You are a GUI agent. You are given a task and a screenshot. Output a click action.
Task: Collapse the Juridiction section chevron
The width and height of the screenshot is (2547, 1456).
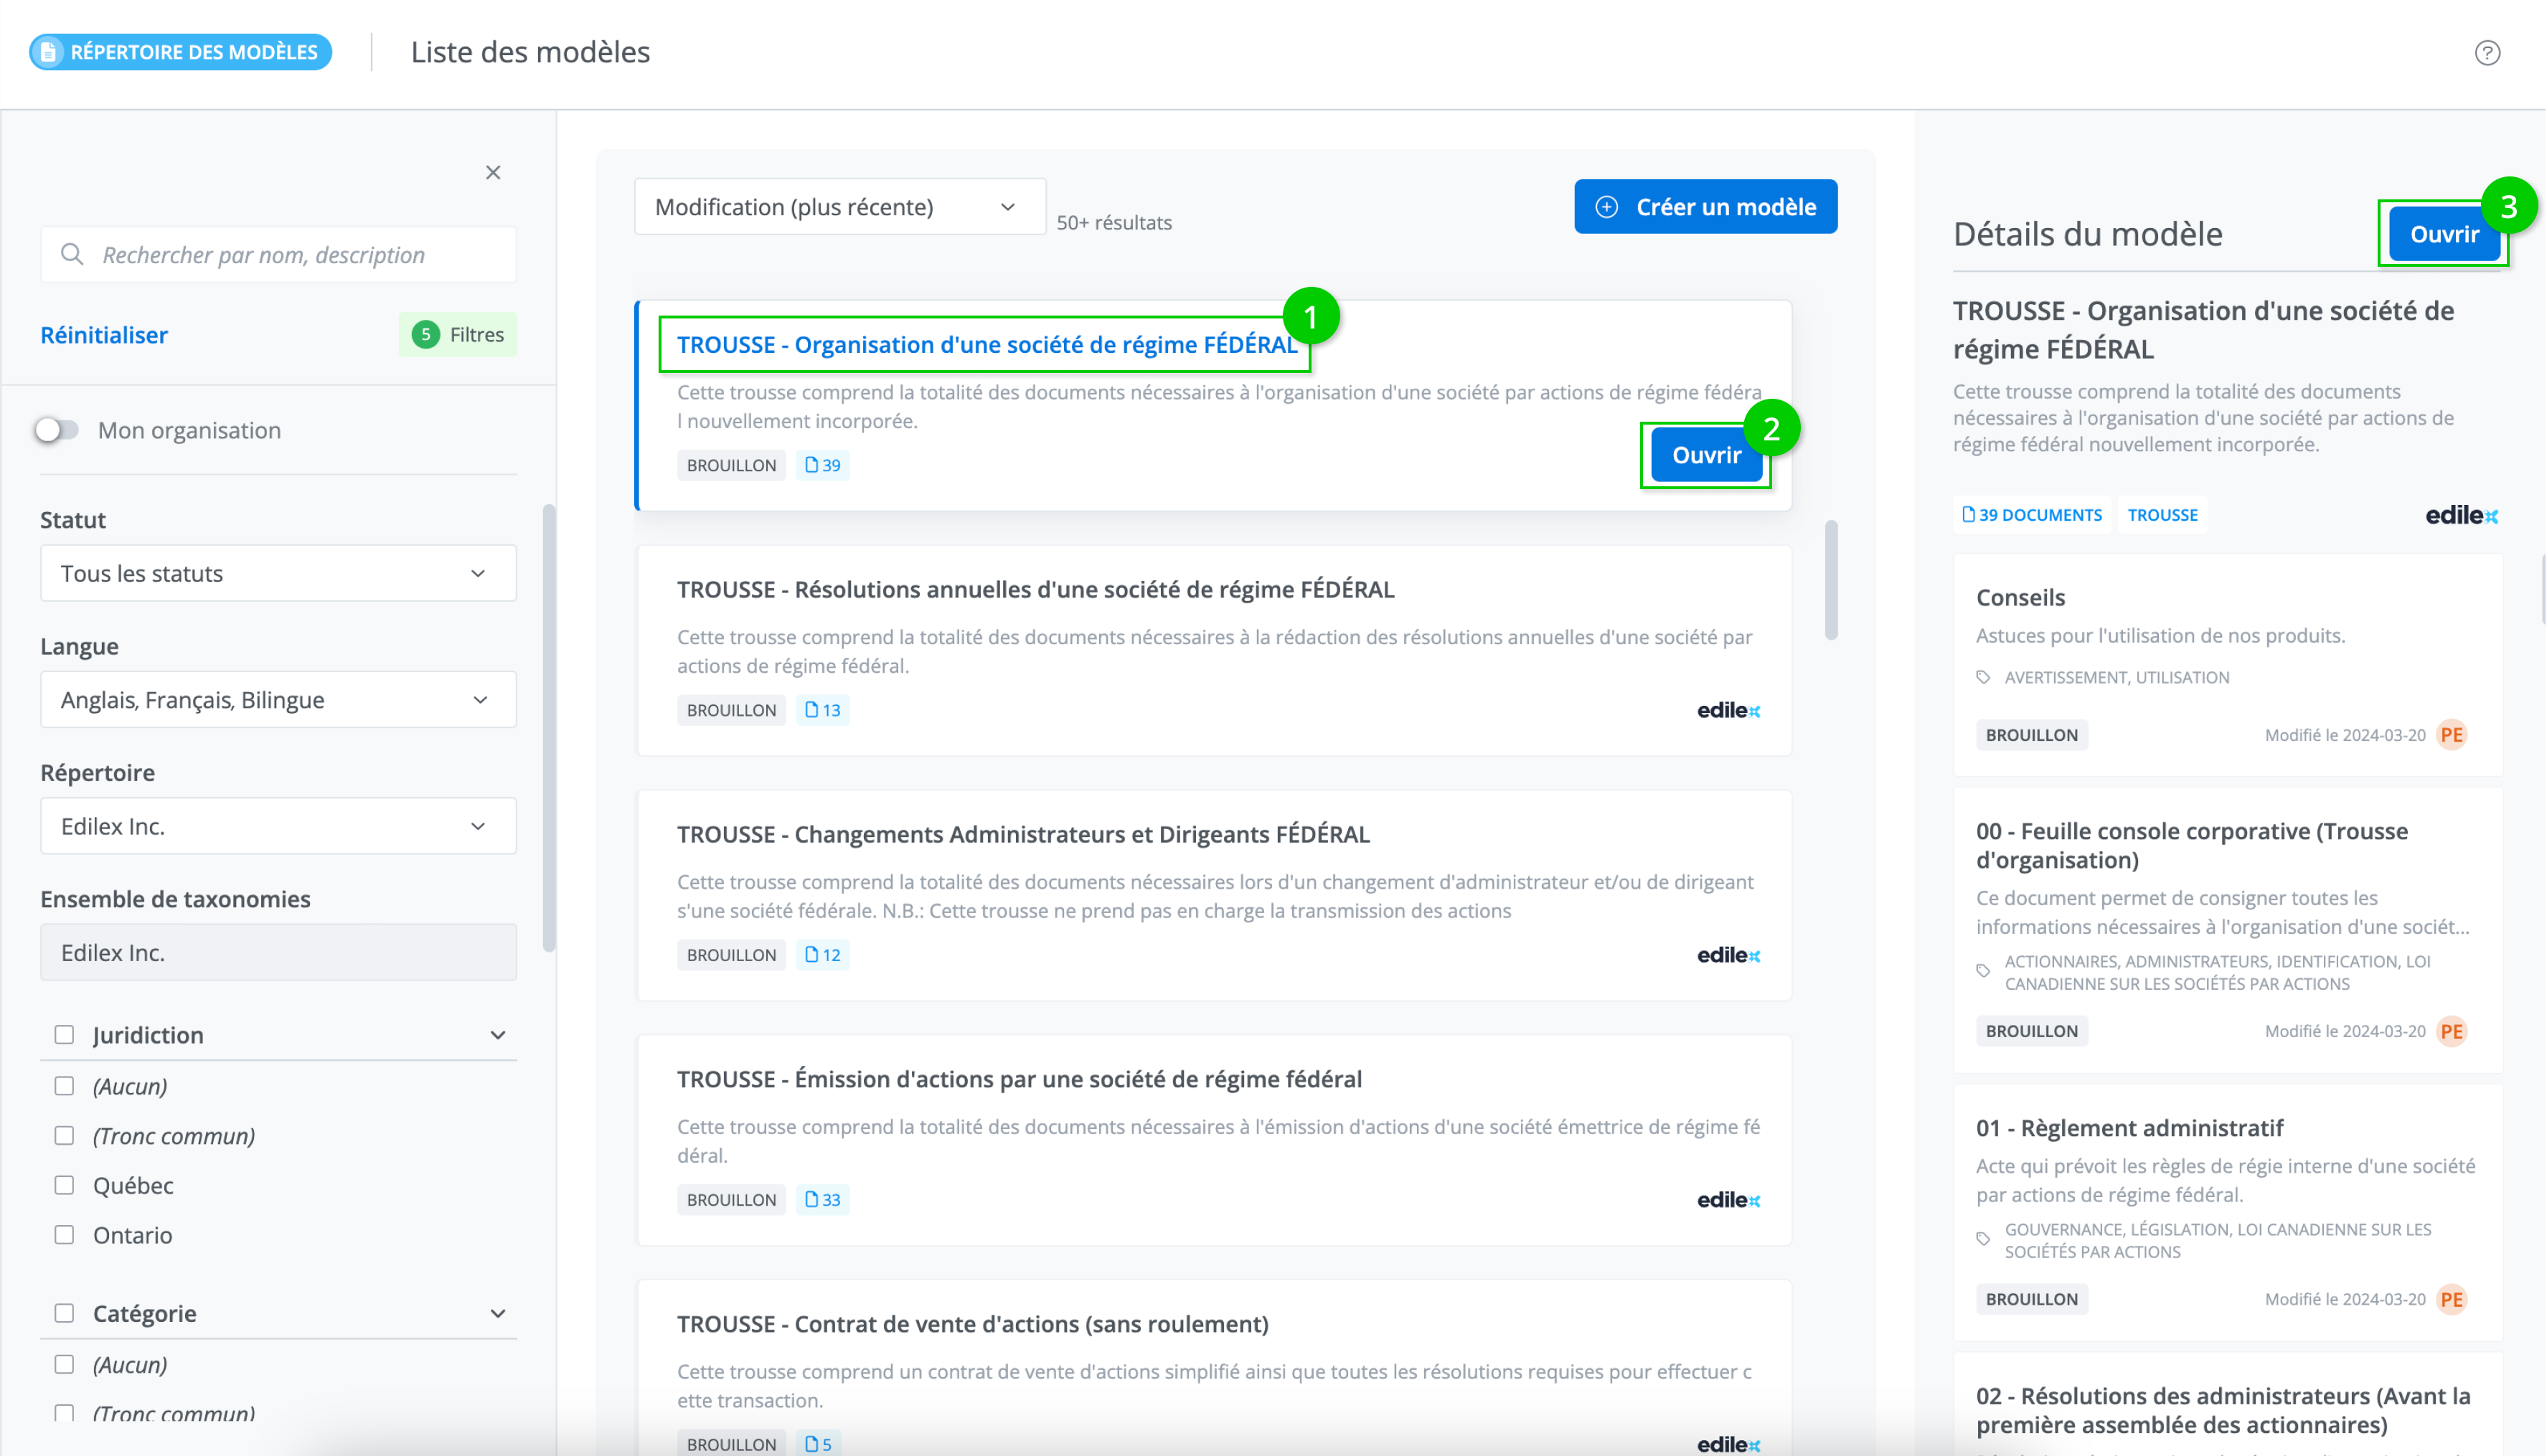497,1035
